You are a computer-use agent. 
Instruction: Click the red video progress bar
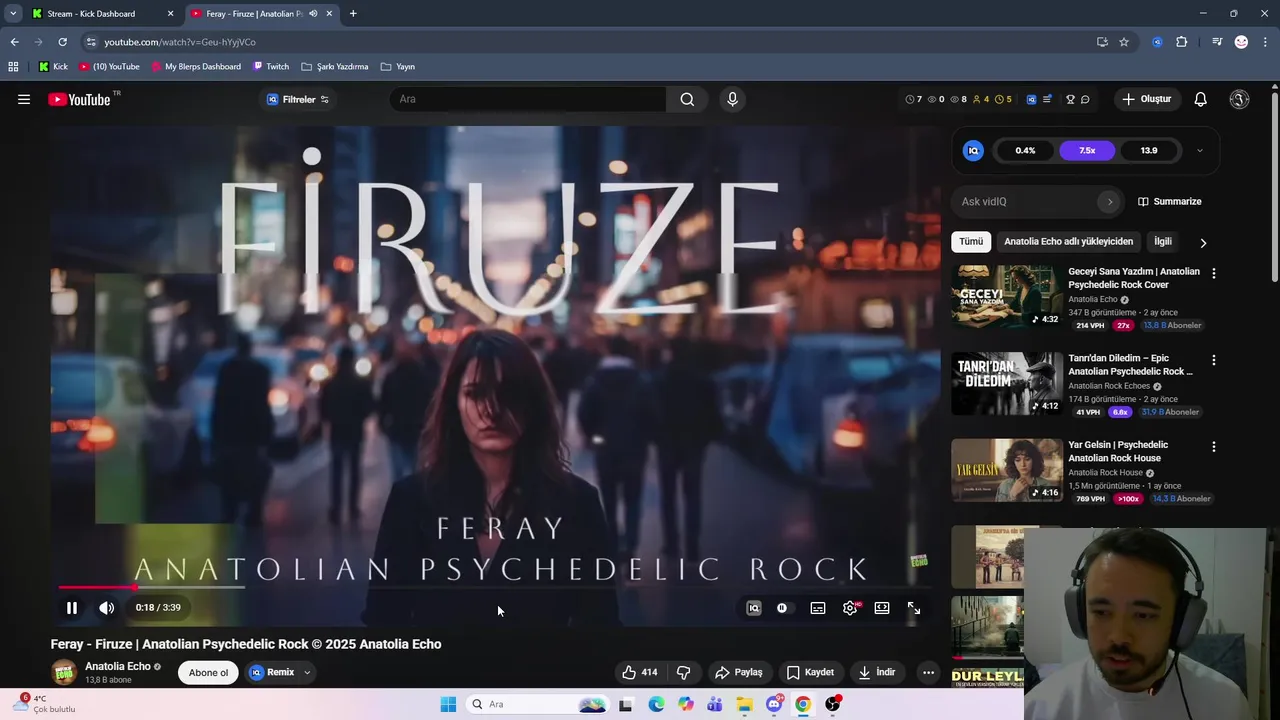click(96, 587)
